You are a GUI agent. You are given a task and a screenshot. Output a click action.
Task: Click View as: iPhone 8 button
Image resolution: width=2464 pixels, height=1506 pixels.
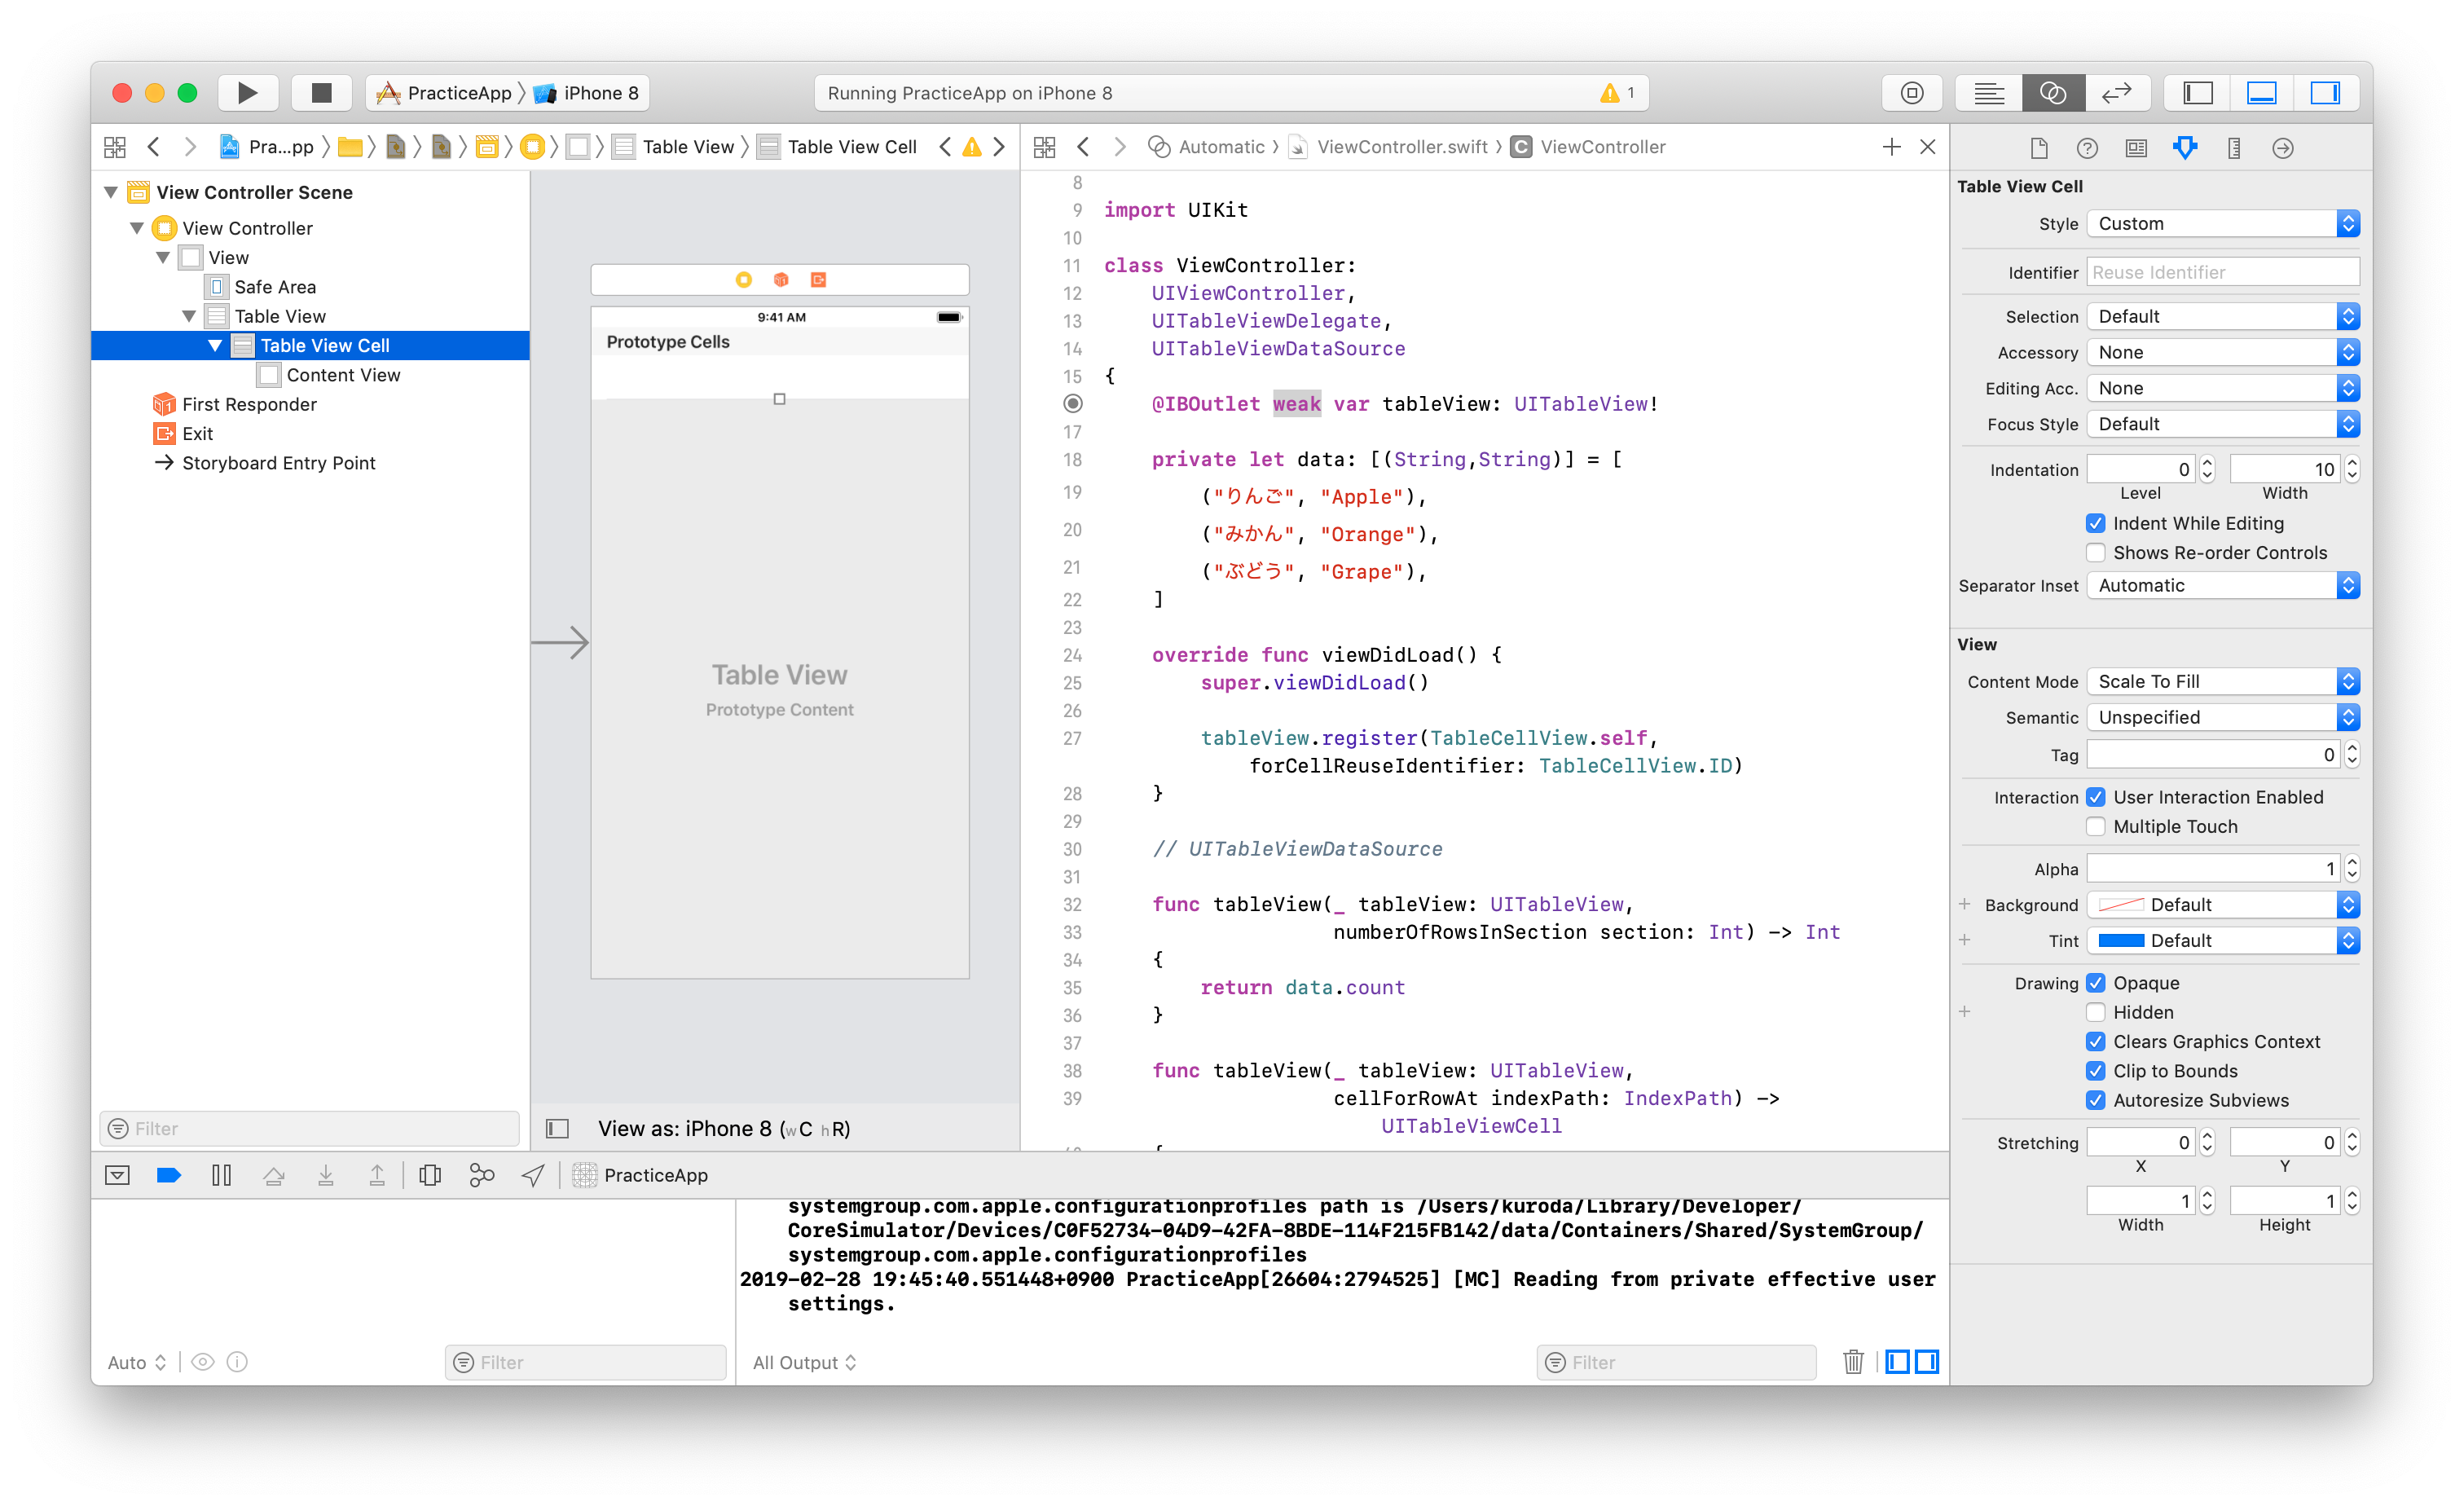click(x=723, y=1128)
